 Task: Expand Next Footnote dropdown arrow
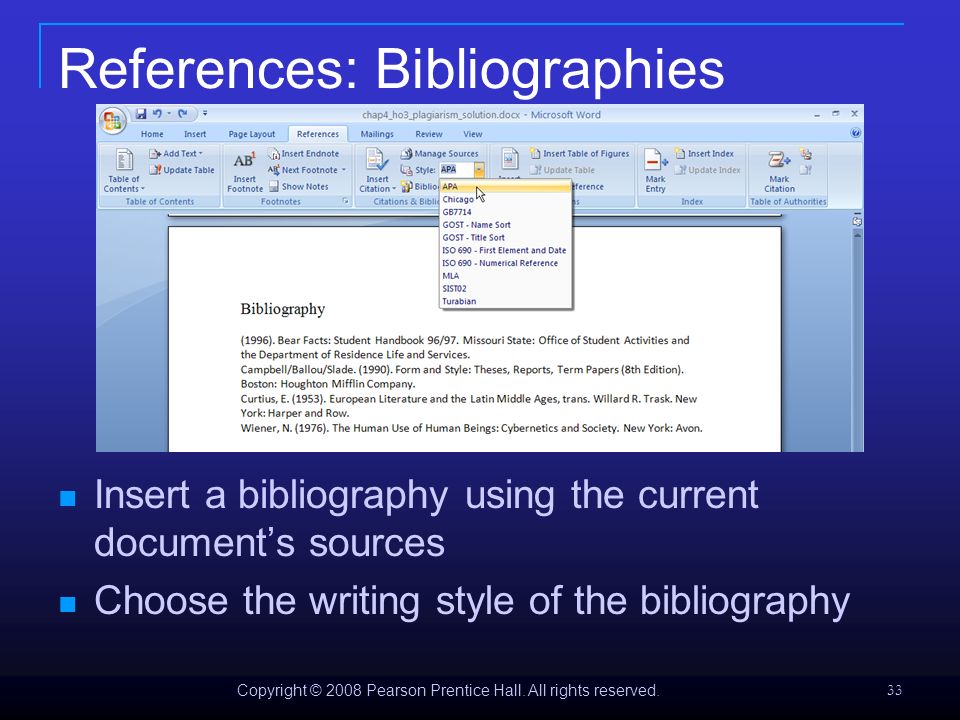[x=344, y=170]
